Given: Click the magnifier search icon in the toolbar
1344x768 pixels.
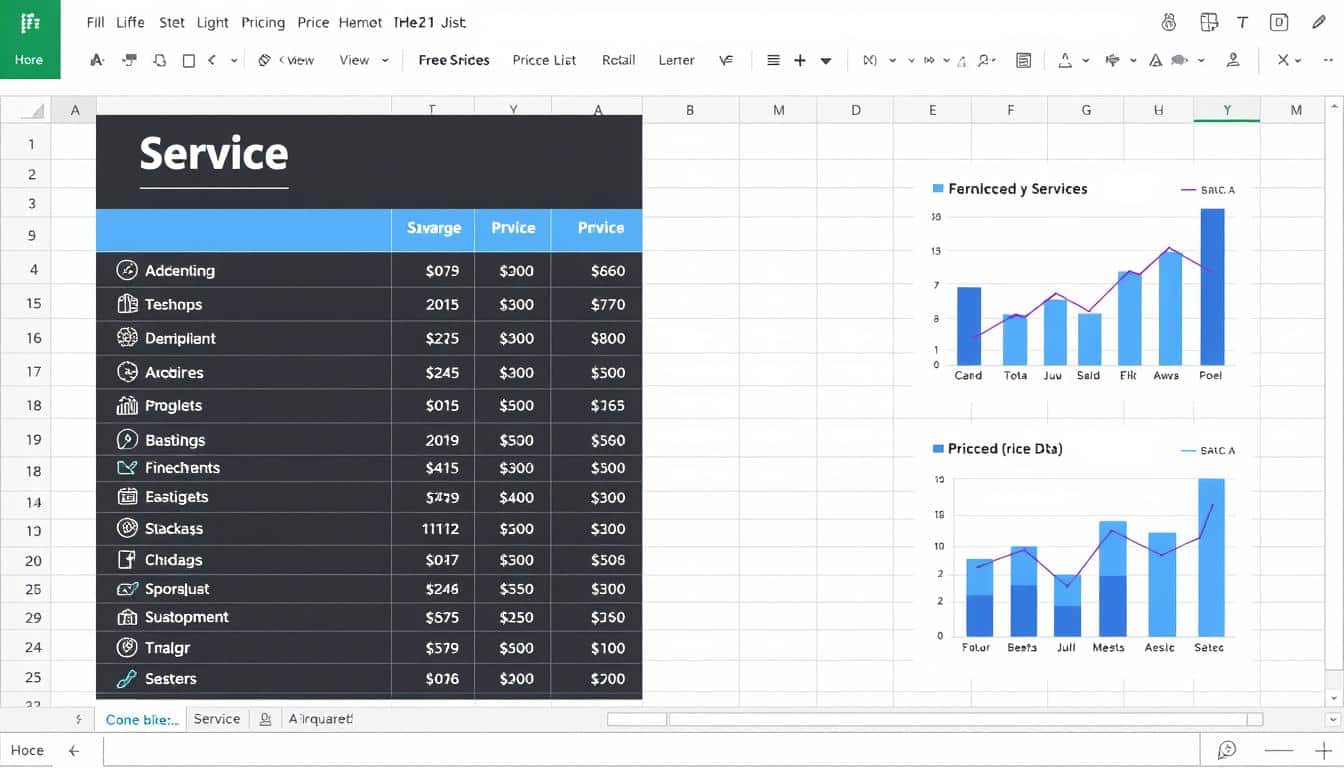Looking at the screenshot, I should click(x=984, y=60).
